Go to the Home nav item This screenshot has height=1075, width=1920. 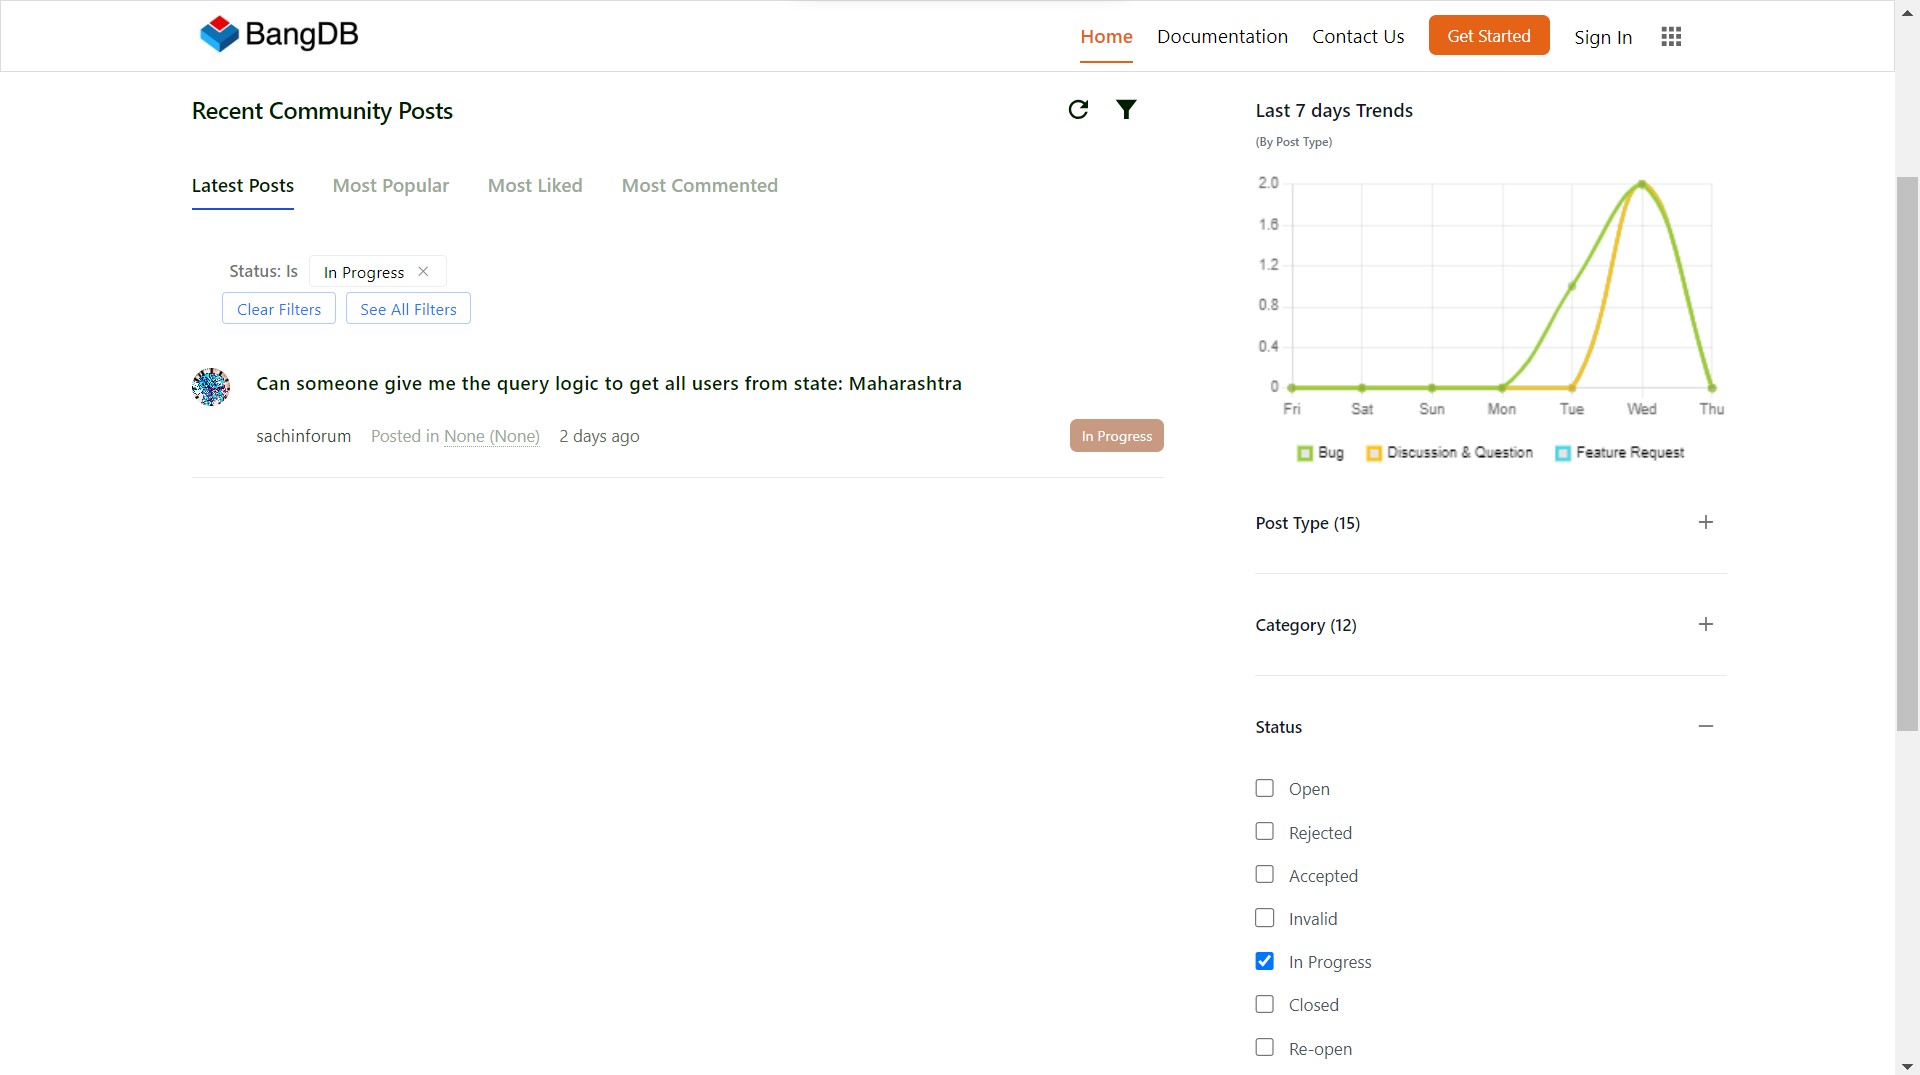pyautogui.click(x=1106, y=36)
